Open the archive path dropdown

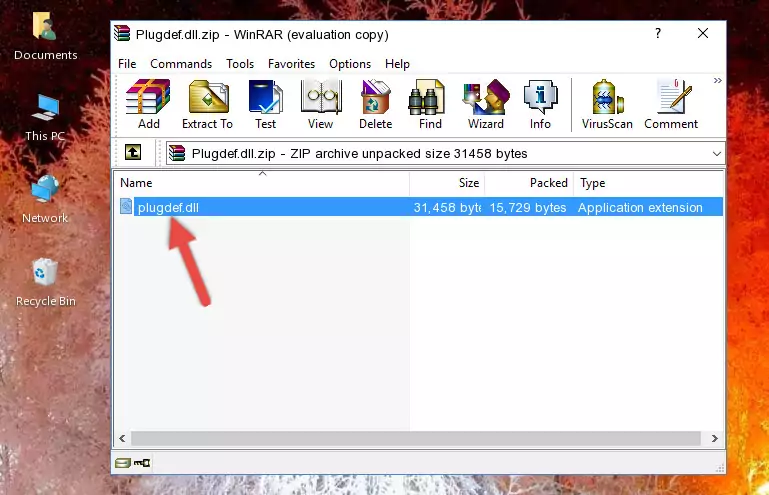[717, 154]
